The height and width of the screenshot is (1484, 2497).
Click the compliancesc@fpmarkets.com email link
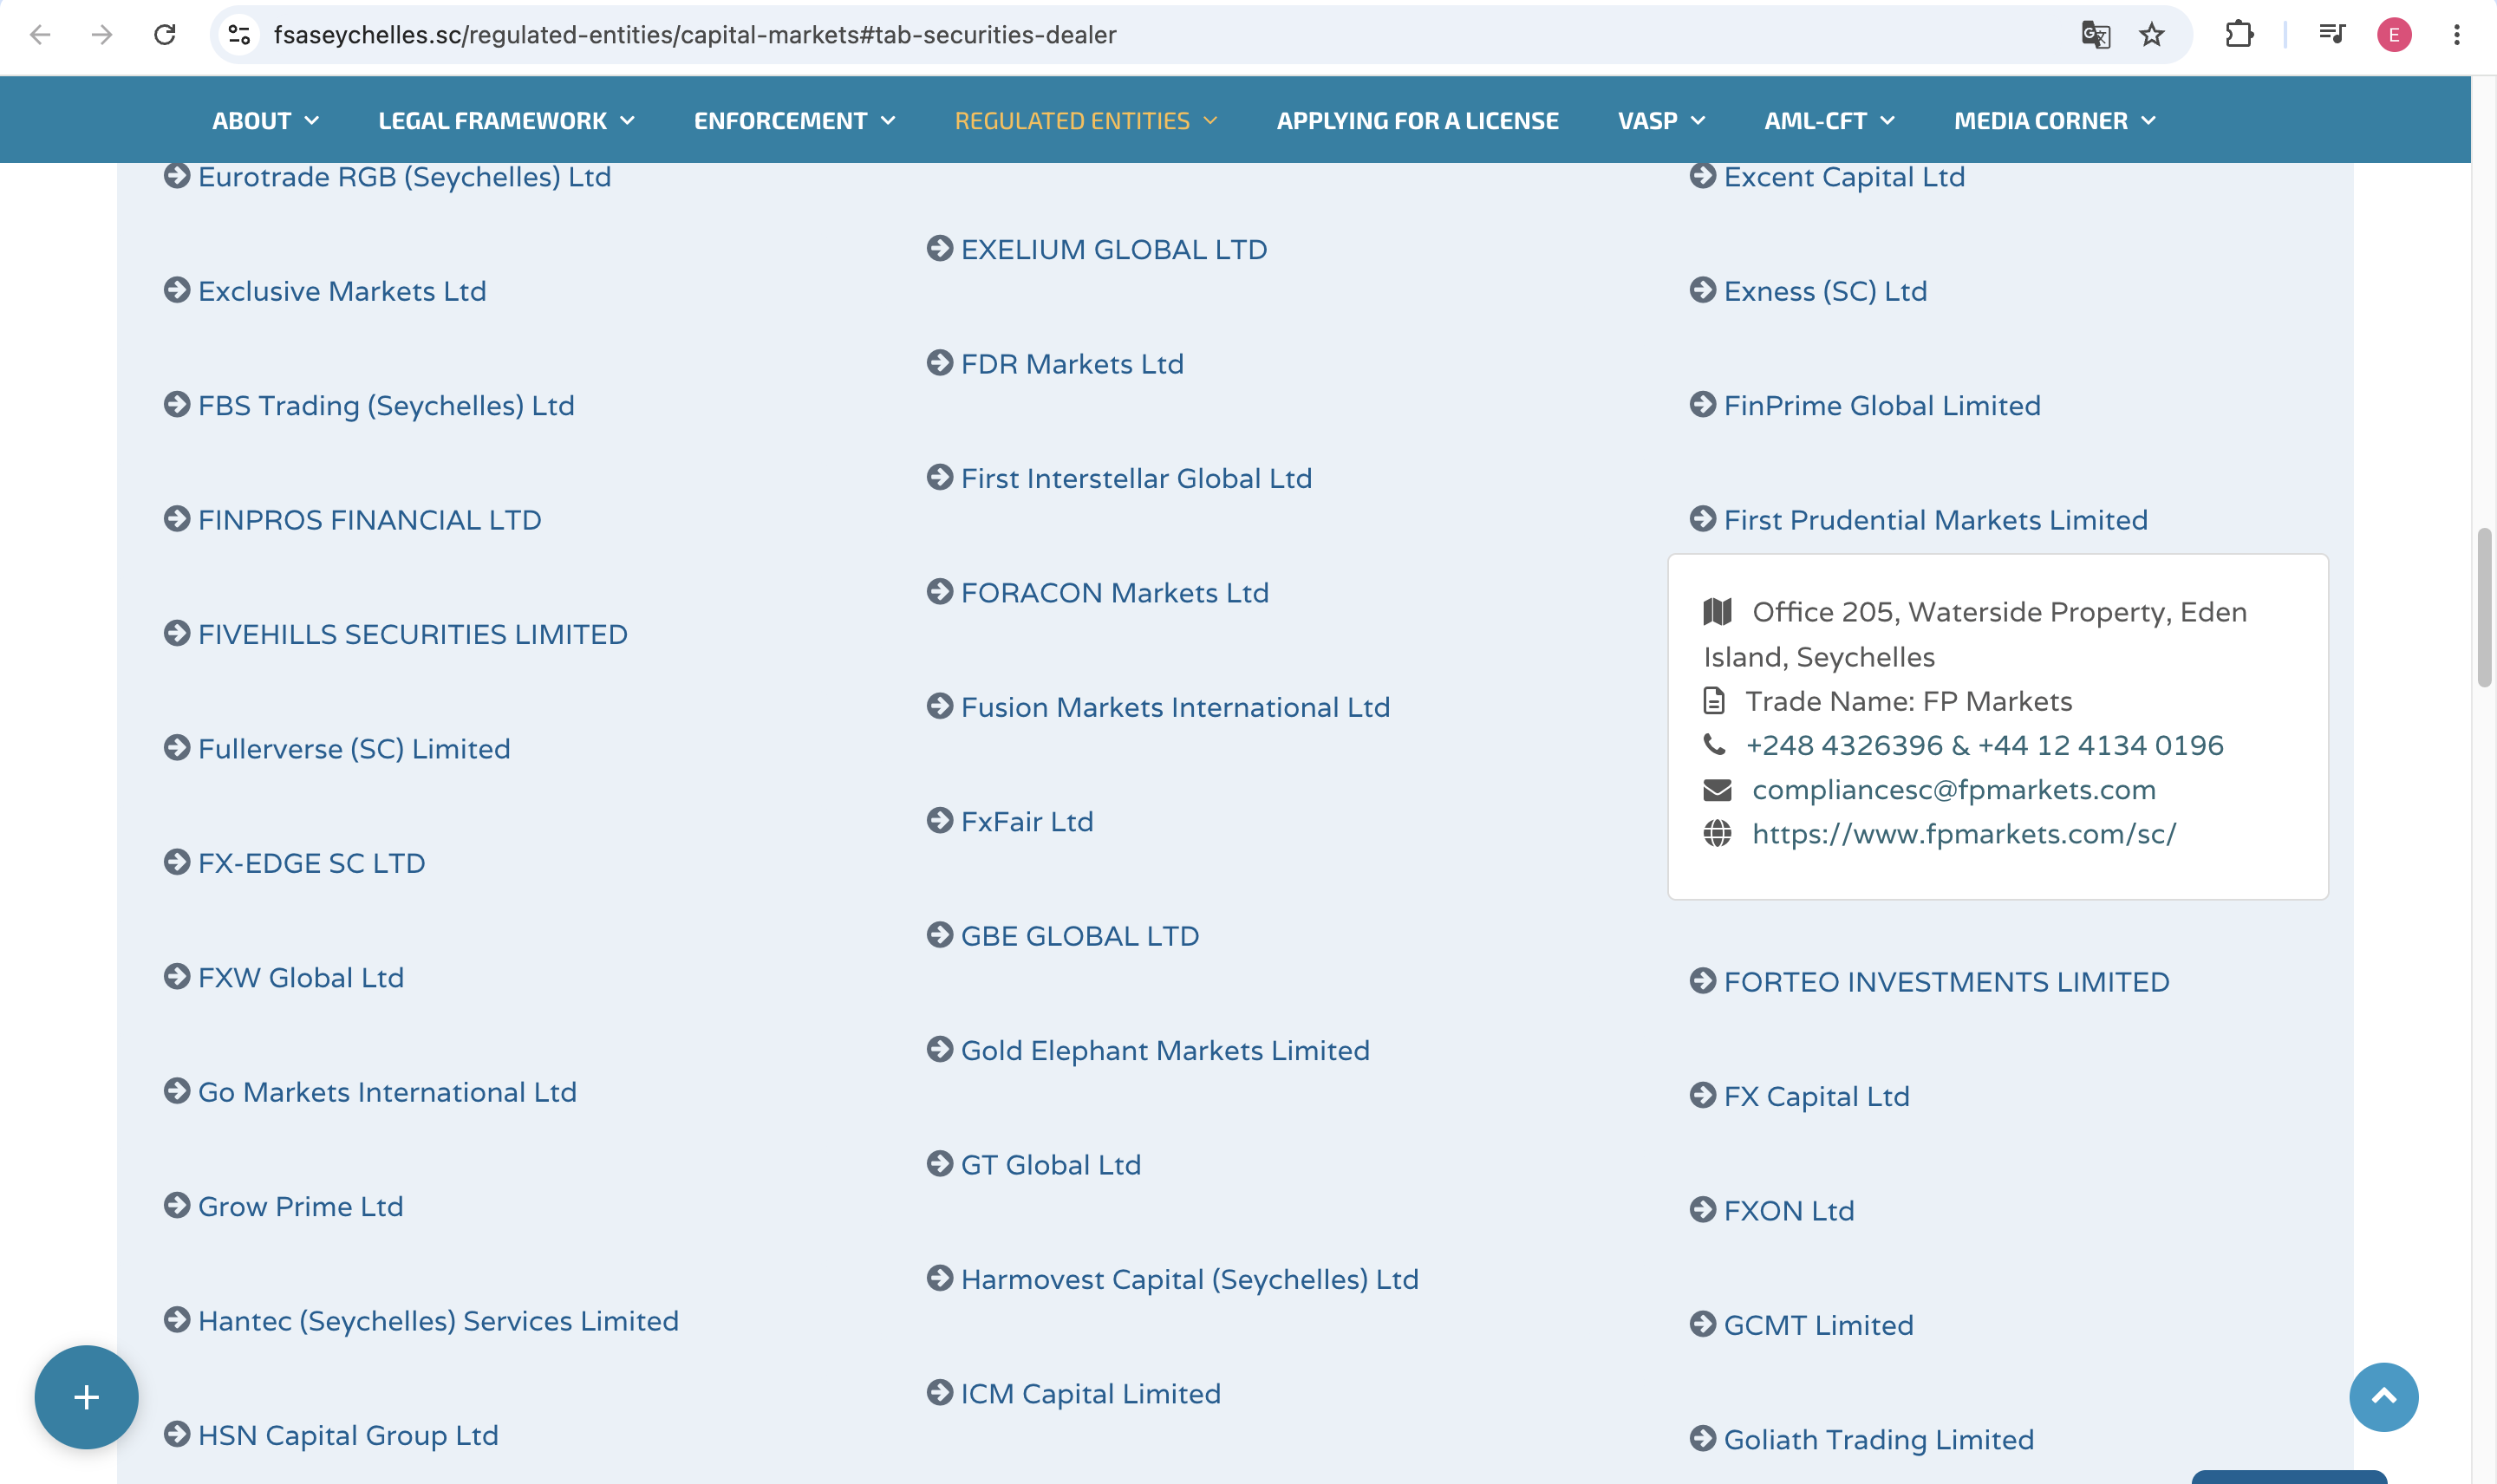(x=1953, y=790)
